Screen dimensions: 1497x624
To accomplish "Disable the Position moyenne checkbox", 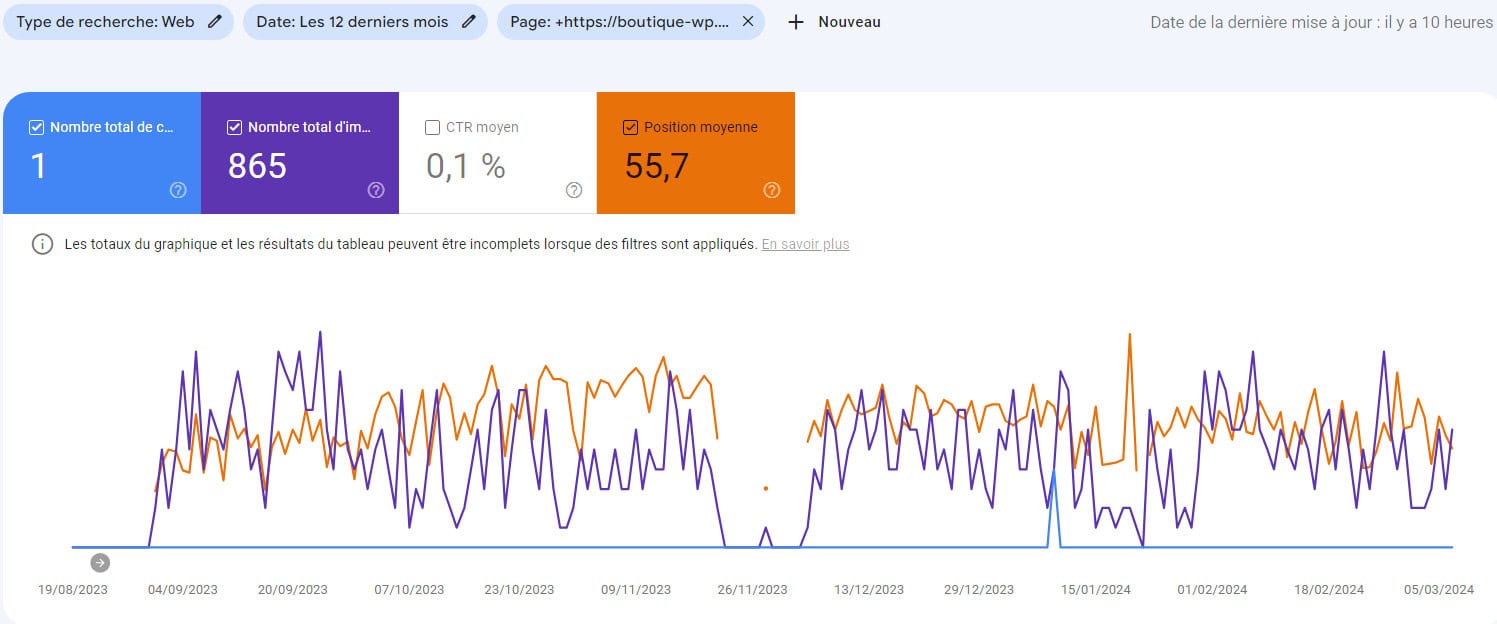I will pos(630,127).
